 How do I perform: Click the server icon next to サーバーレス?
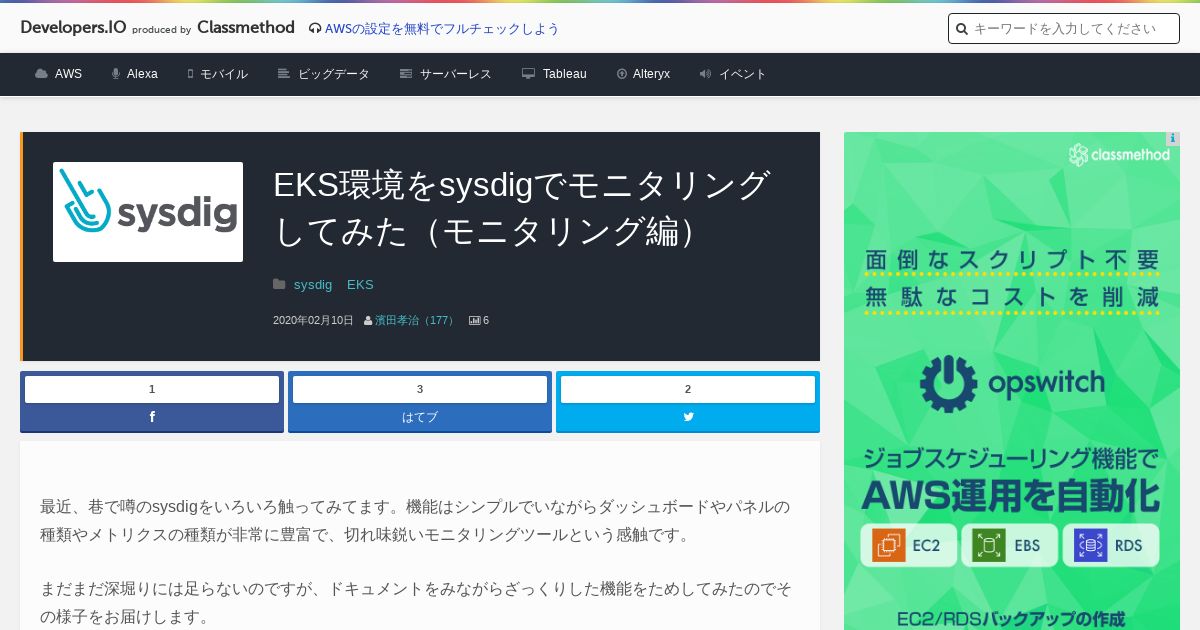click(406, 74)
